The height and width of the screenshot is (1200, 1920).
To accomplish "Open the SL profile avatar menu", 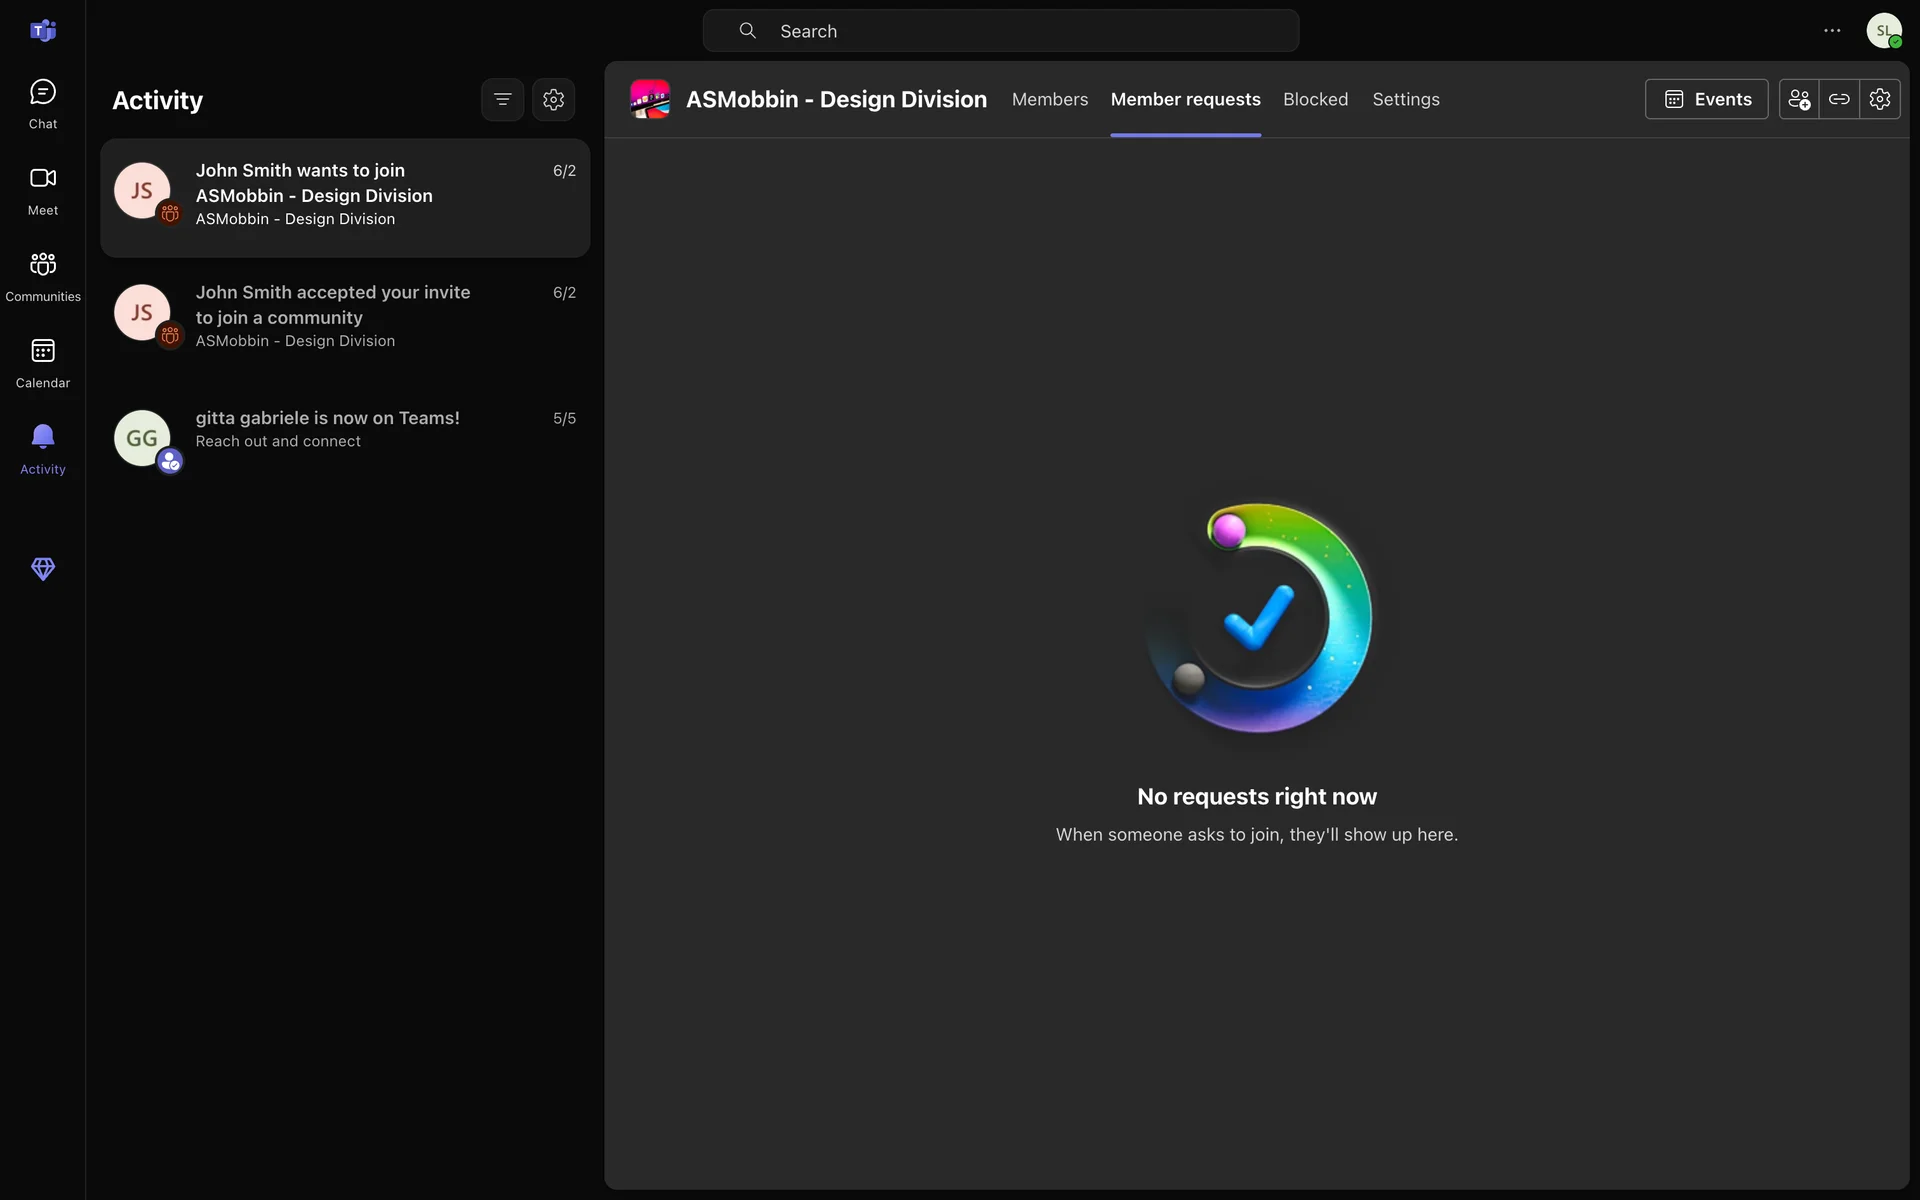I will click(1884, 31).
